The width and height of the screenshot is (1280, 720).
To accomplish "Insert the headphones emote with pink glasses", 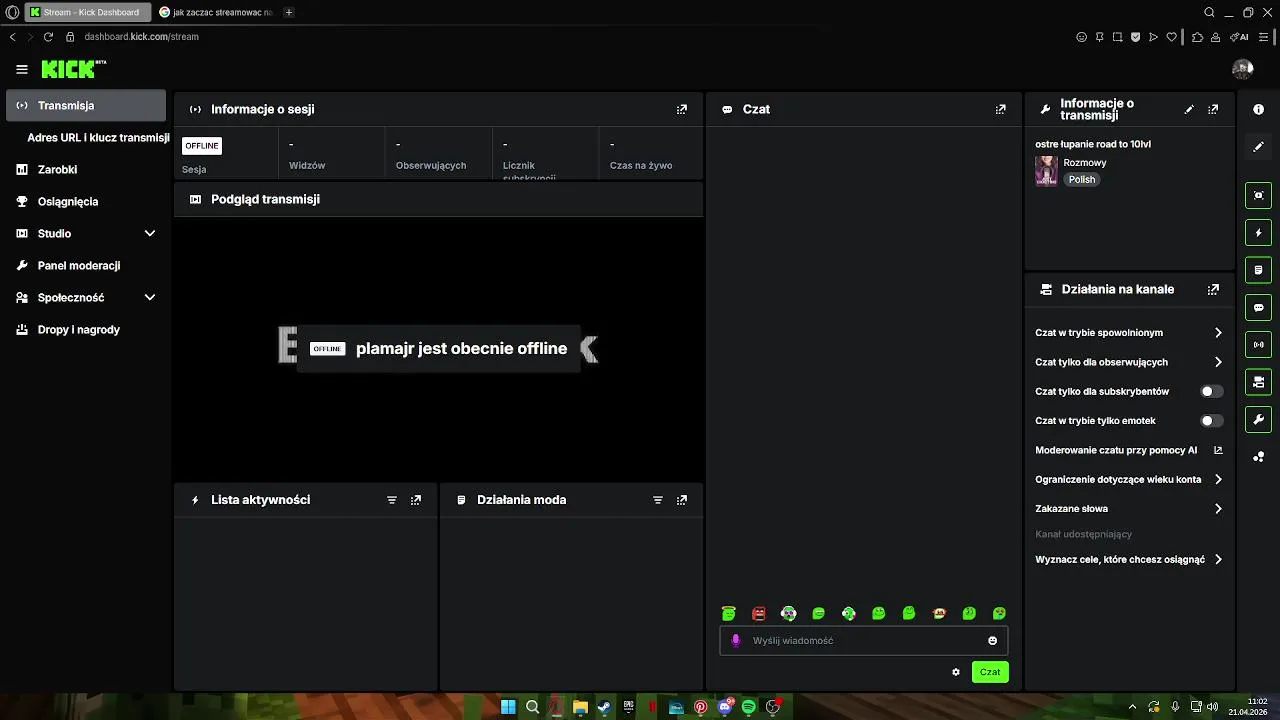I will click(789, 613).
